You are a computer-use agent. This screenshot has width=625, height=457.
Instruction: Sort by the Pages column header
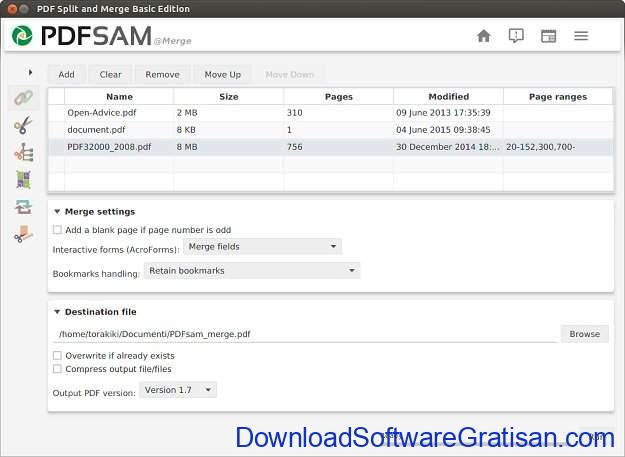(339, 97)
